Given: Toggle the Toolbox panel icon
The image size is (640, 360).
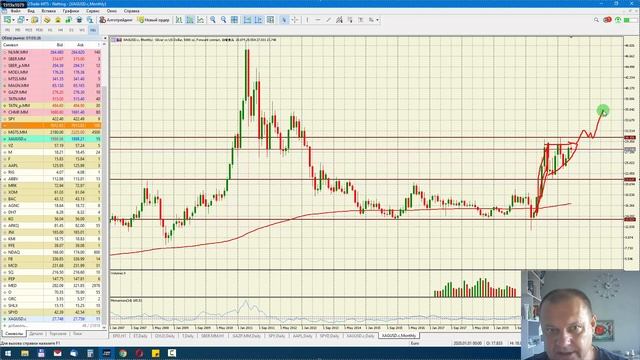Looking at the screenshot, I should click(x=68, y=20).
